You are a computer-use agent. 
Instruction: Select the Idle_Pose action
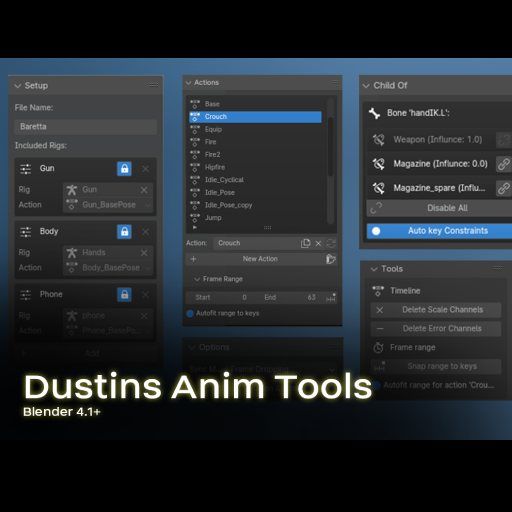pos(255,193)
